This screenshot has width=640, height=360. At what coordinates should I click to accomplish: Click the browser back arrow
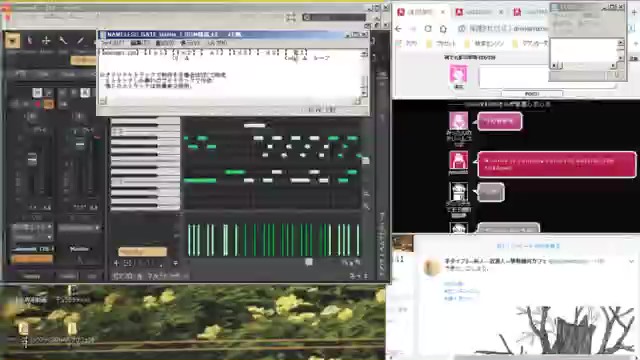(399, 29)
